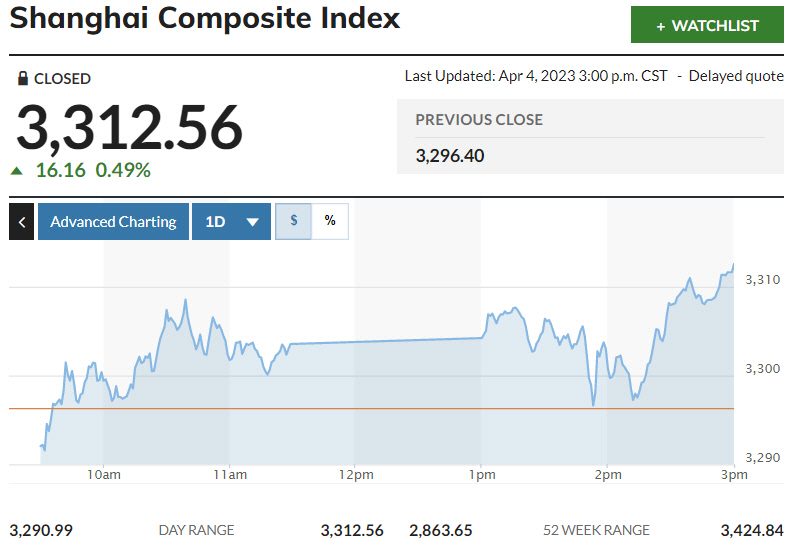Expand the 1D time range dropdown
The height and width of the screenshot is (540, 785).
tap(231, 222)
